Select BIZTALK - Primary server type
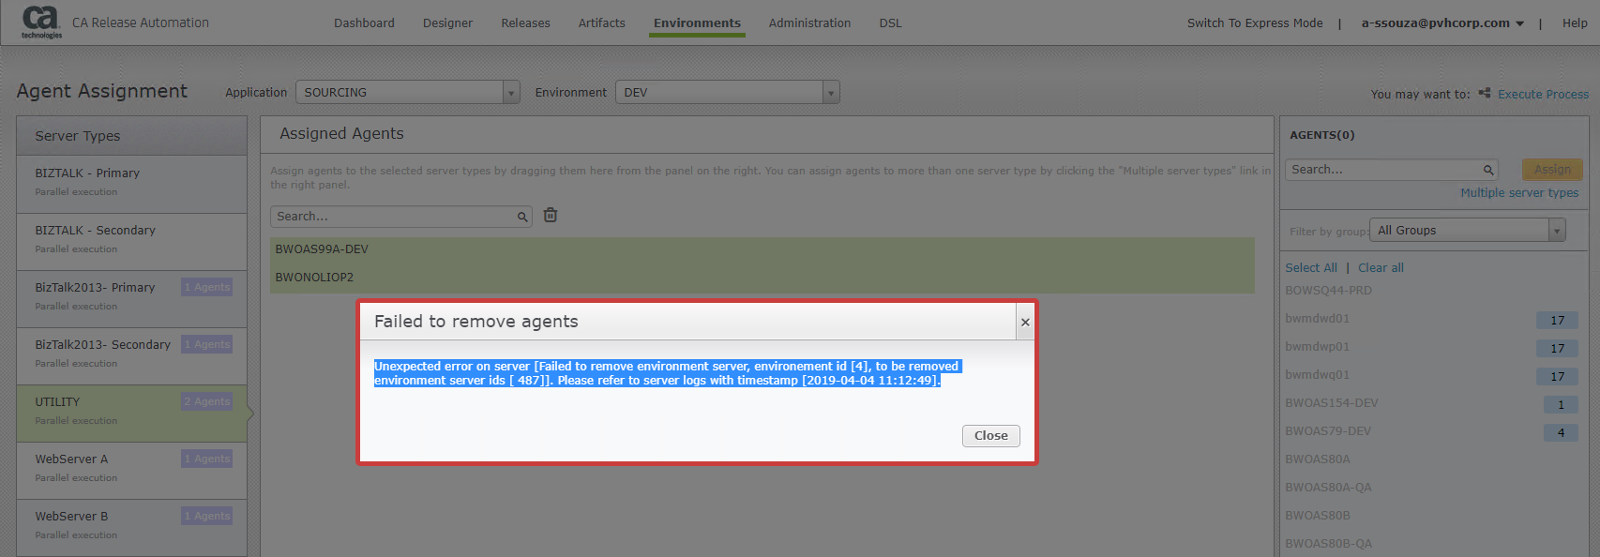The width and height of the screenshot is (1600, 557). pos(132,183)
